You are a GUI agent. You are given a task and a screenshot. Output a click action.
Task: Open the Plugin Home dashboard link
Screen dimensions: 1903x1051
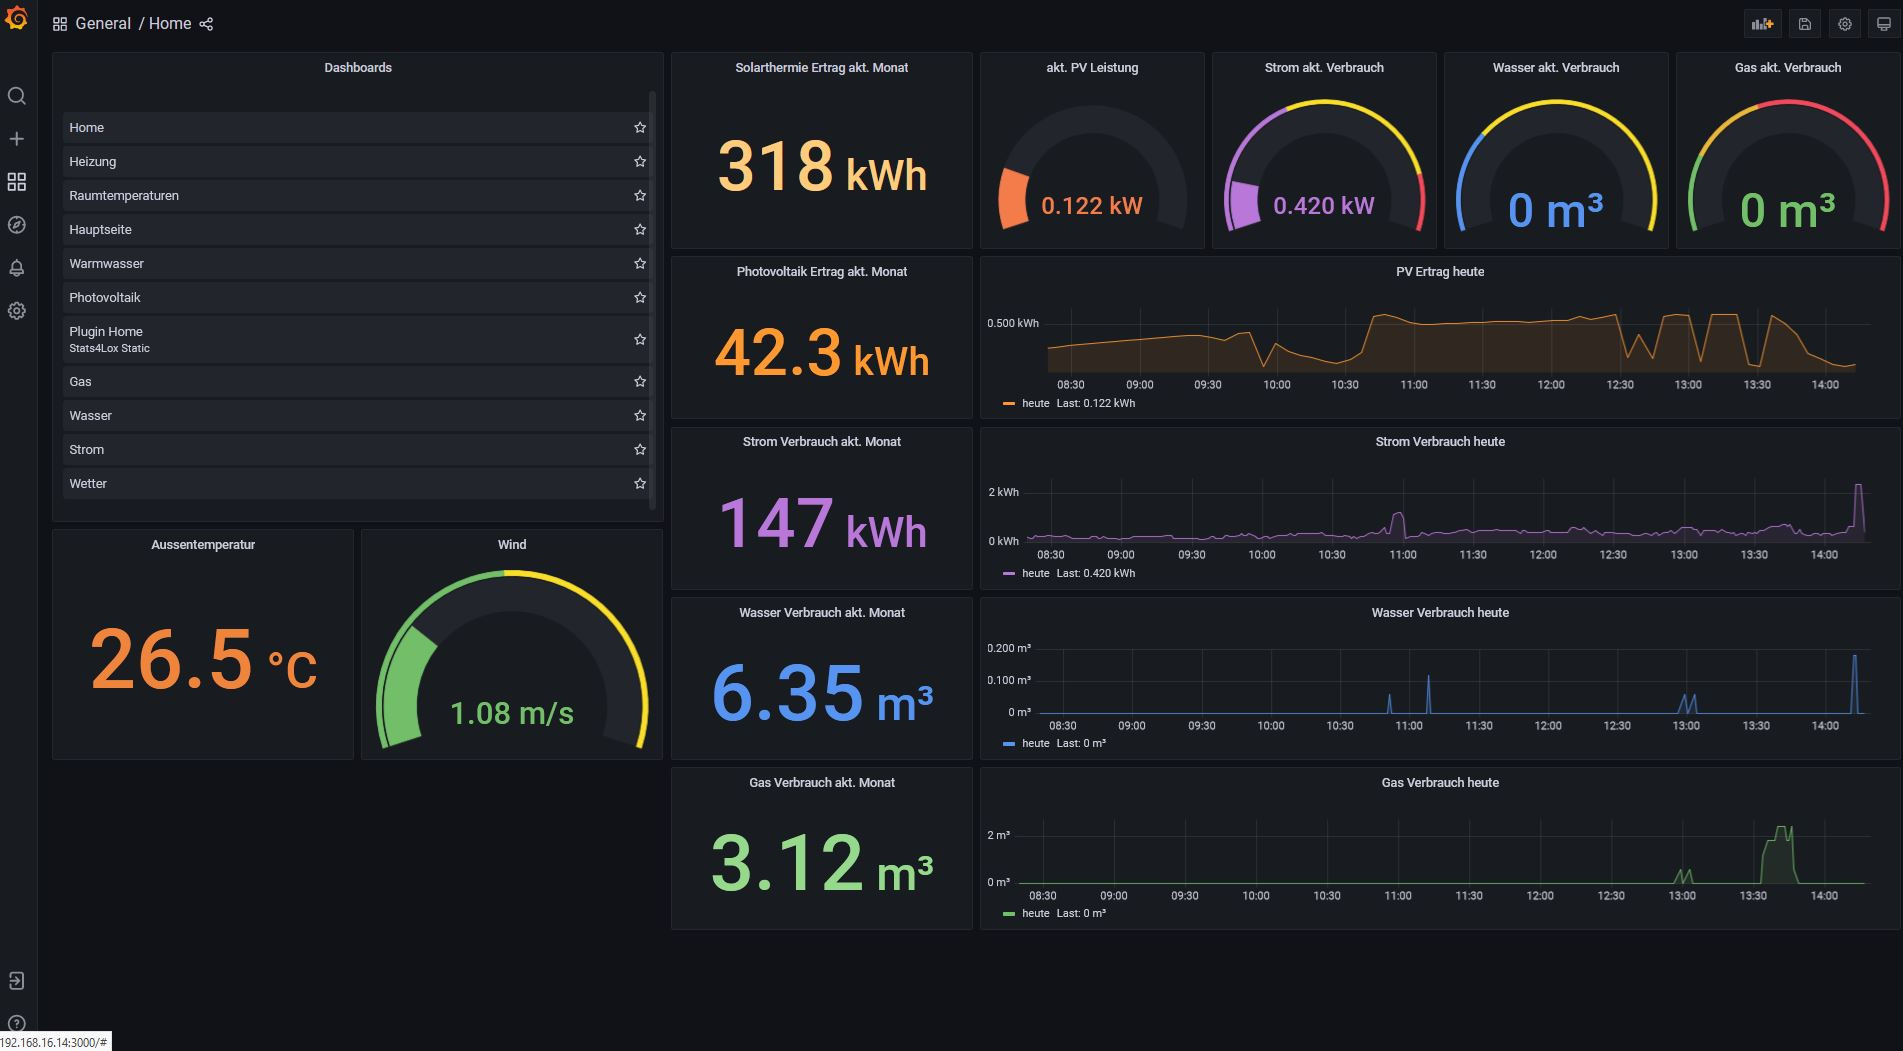[106, 332]
